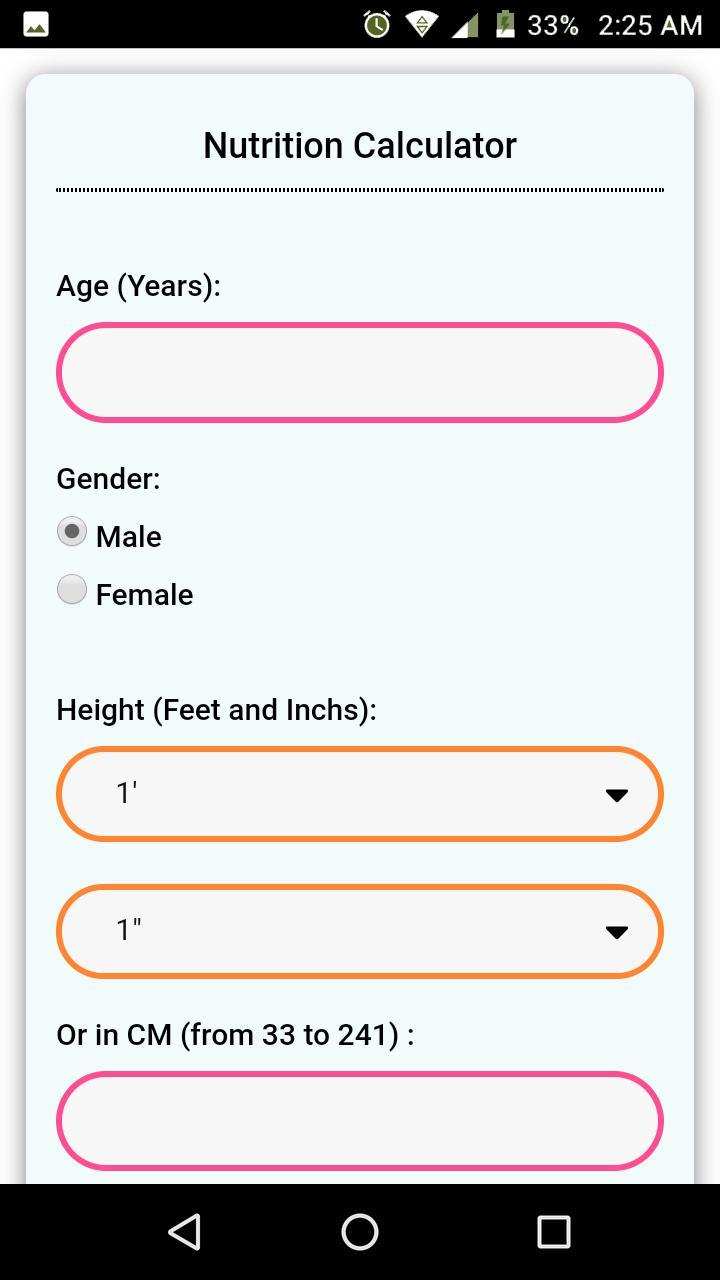Open the recent apps button
This screenshot has height=1280, width=720.
tap(553, 1232)
